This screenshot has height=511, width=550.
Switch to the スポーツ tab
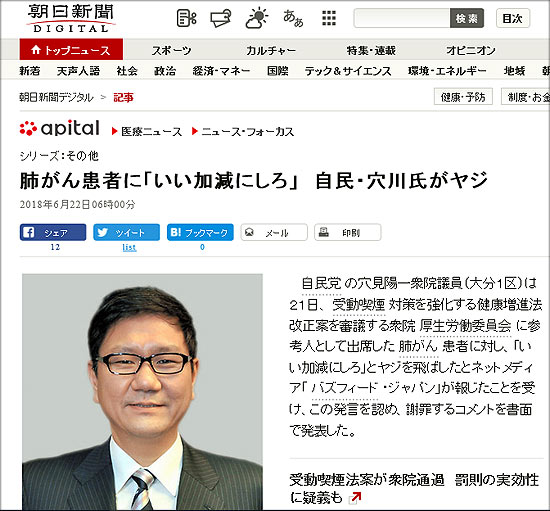172,50
